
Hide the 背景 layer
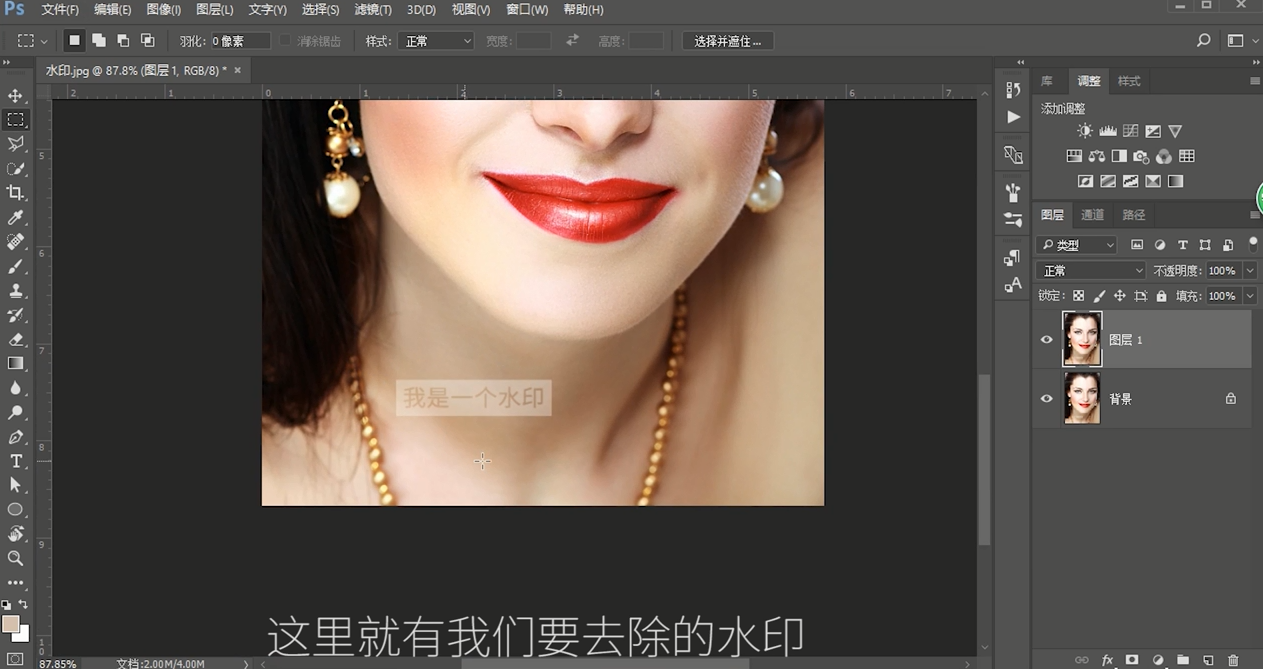coord(1047,398)
